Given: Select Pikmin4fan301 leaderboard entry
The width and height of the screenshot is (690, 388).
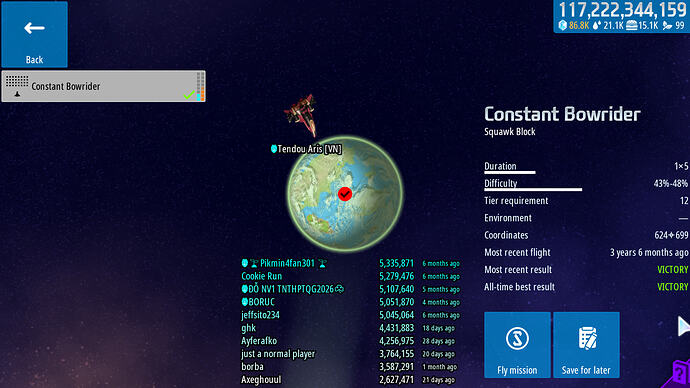Looking at the screenshot, I should [350, 263].
